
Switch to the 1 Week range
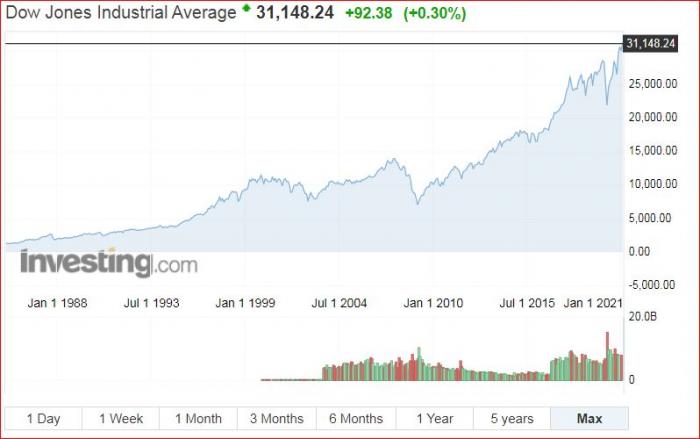pos(121,418)
